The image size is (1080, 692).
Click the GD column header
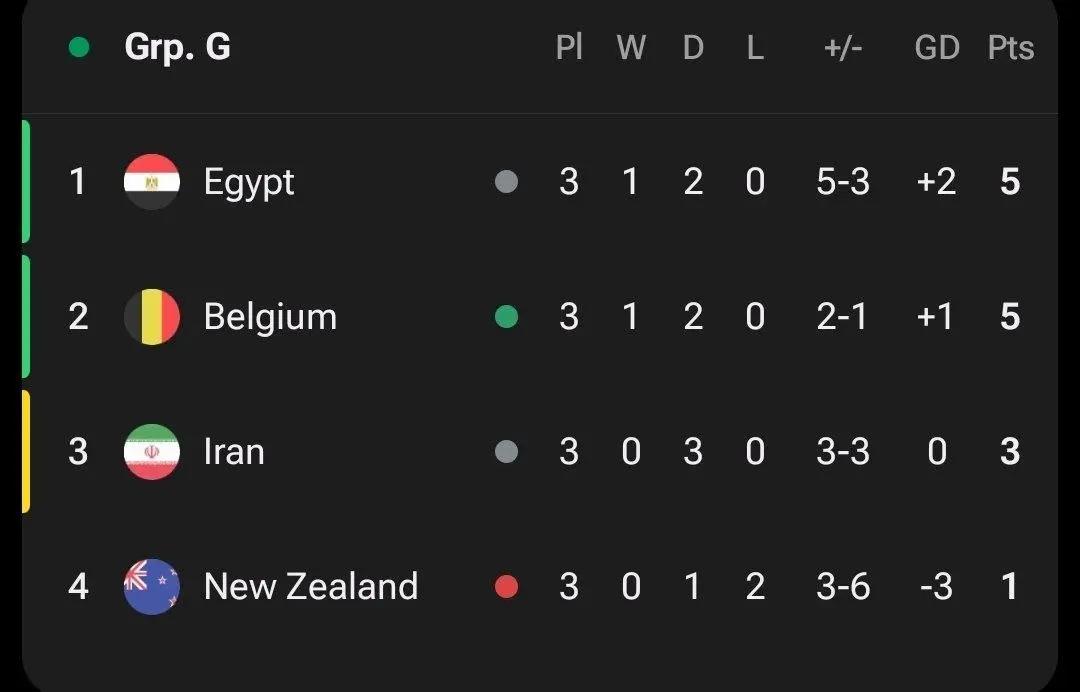click(x=937, y=48)
